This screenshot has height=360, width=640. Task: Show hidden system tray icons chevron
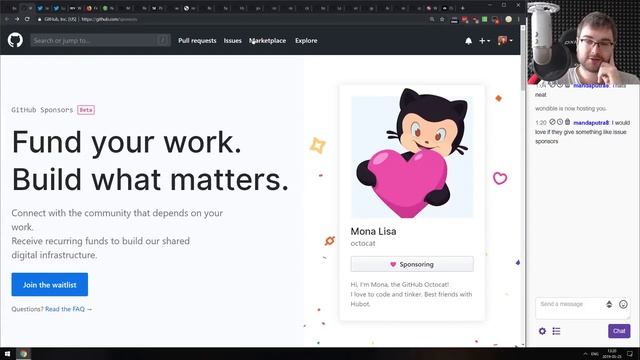pyautogui.click(x=585, y=354)
